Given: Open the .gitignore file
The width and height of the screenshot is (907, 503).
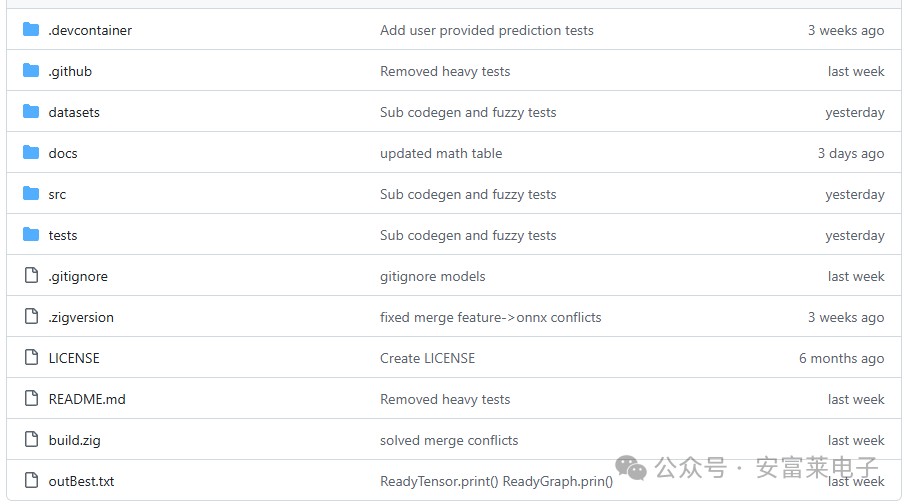Looking at the screenshot, I should 78,277.
